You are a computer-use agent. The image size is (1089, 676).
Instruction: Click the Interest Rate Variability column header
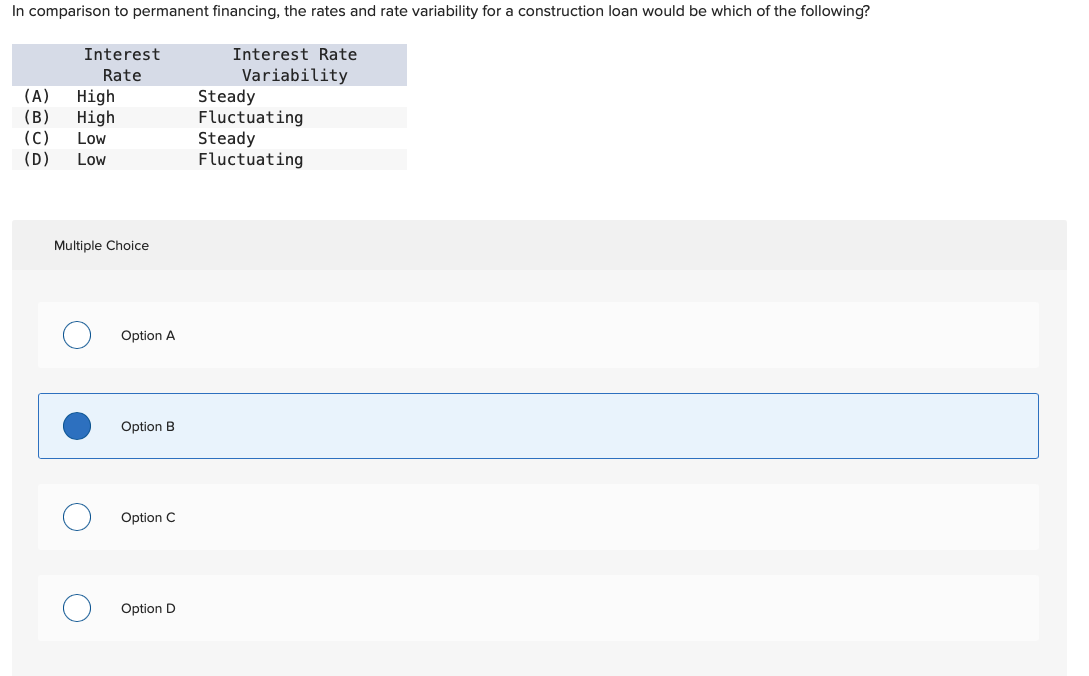pyautogui.click(x=295, y=64)
